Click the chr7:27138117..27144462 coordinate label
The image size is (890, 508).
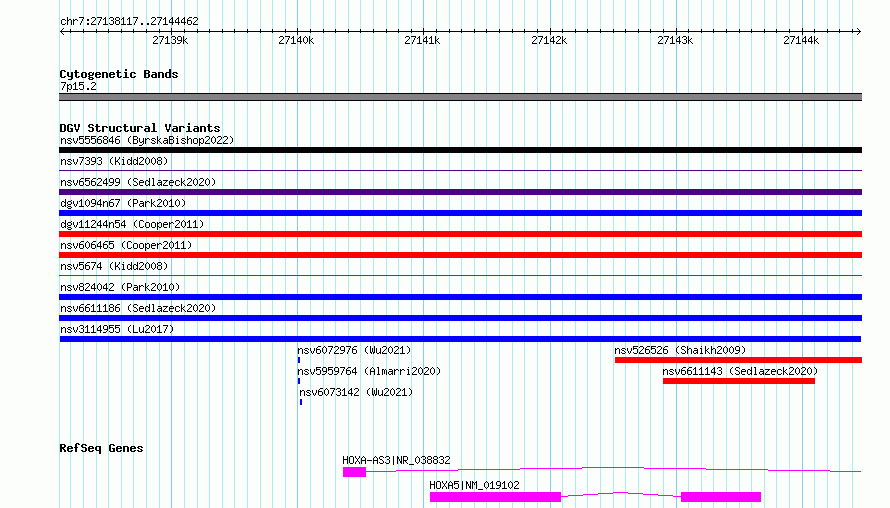129,22
